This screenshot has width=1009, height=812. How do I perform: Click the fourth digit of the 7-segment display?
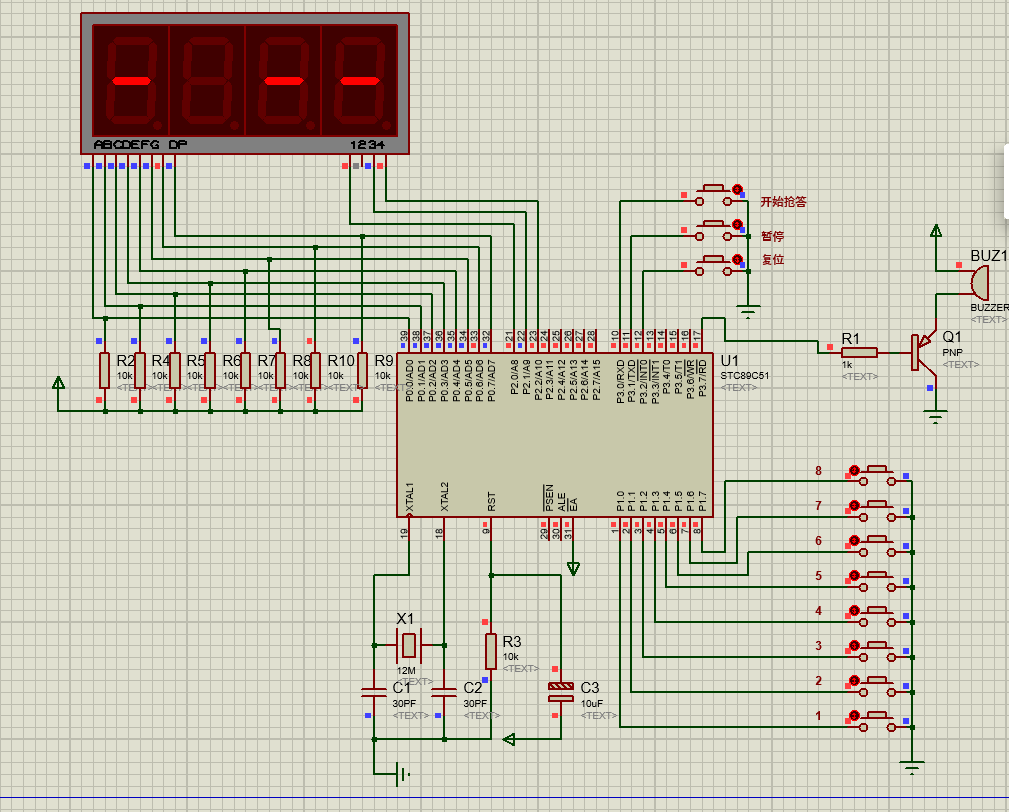[360, 80]
